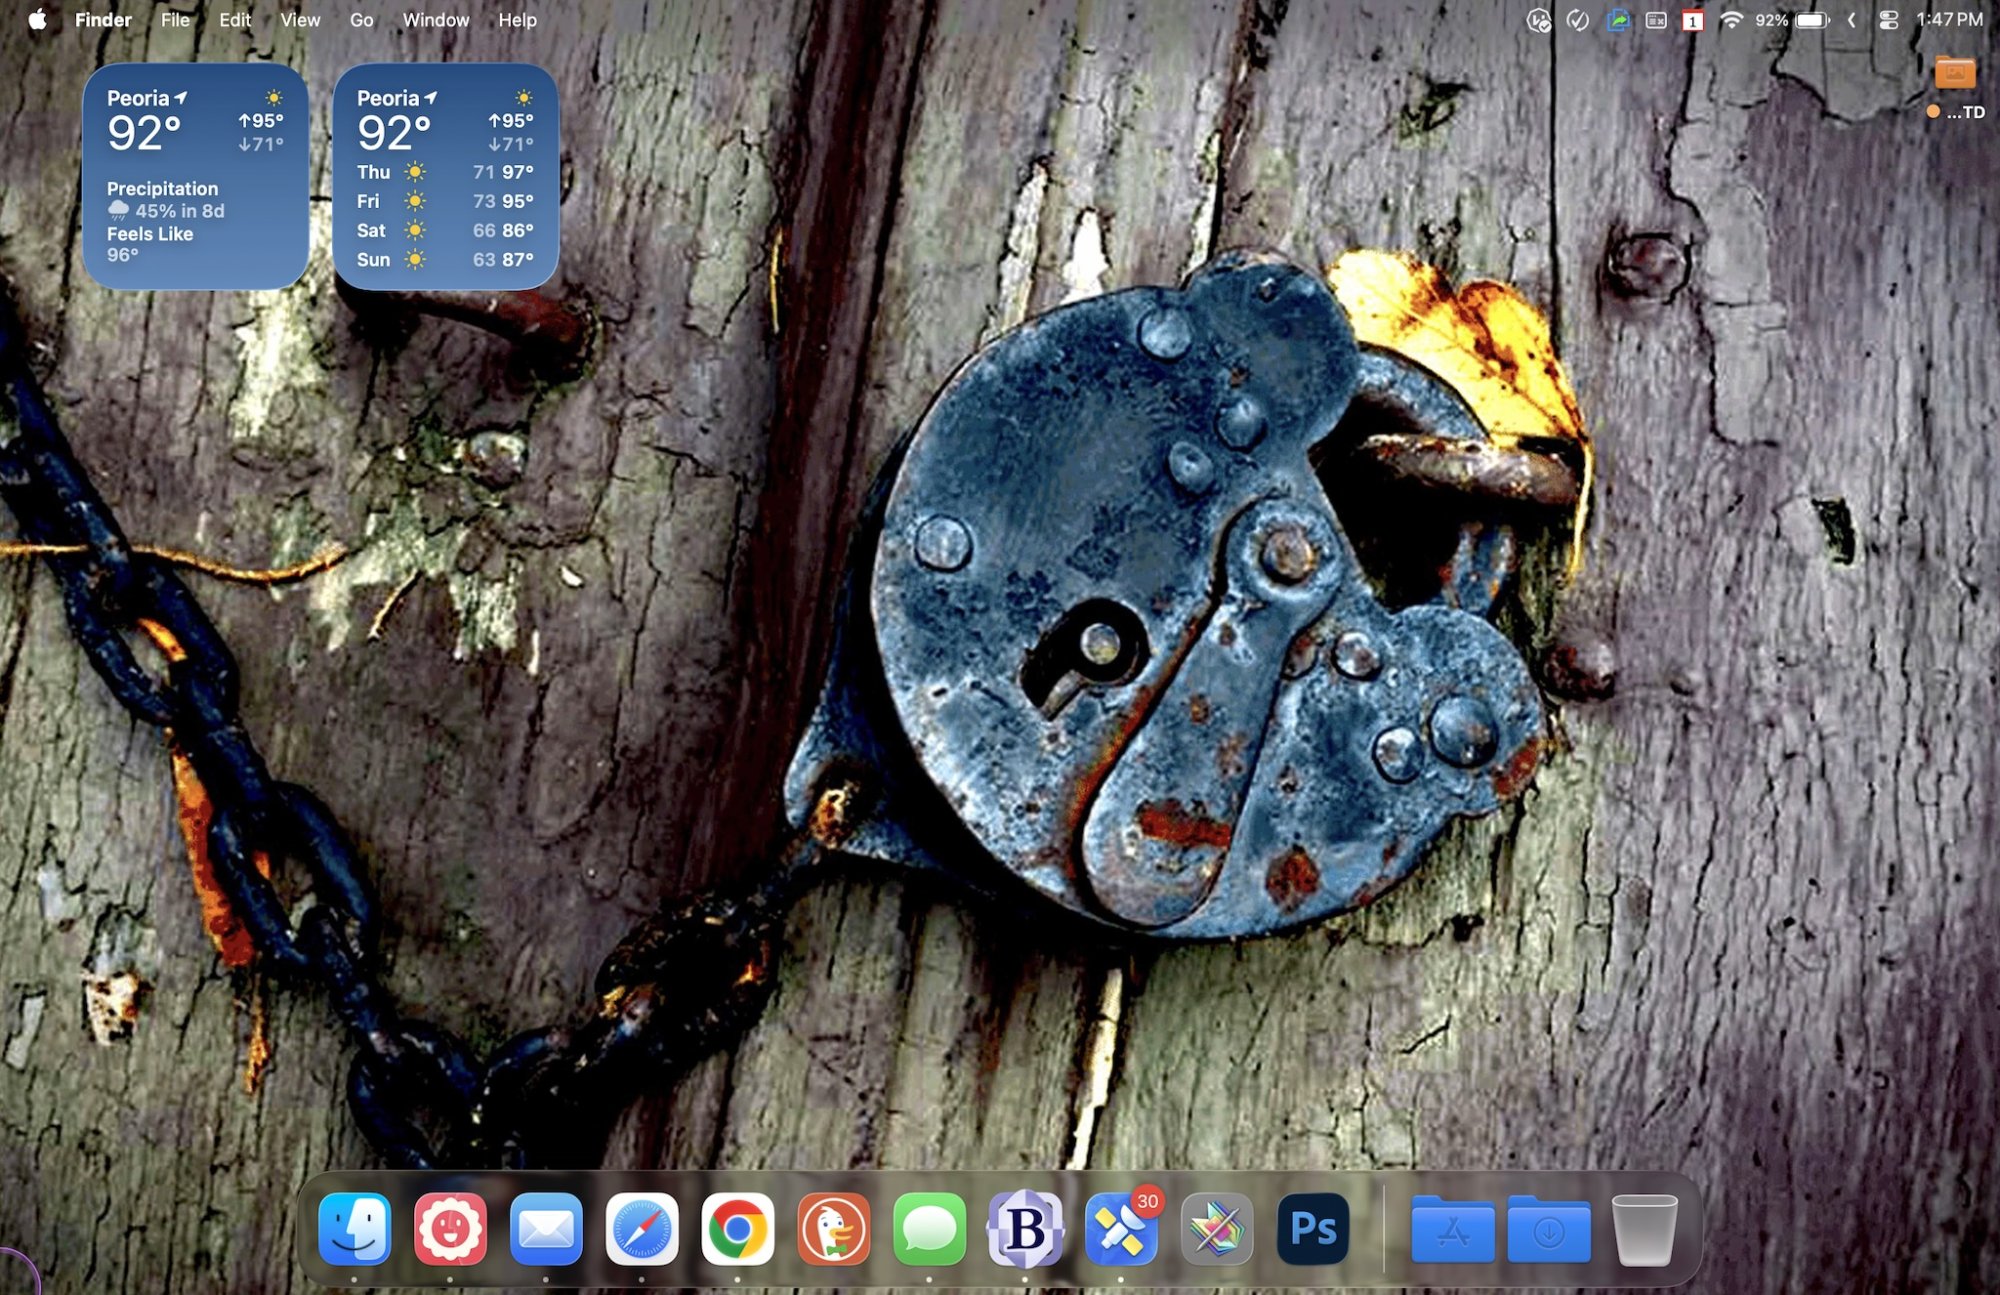Launch Adobe Photoshop from the Dock

(x=1312, y=1228)
